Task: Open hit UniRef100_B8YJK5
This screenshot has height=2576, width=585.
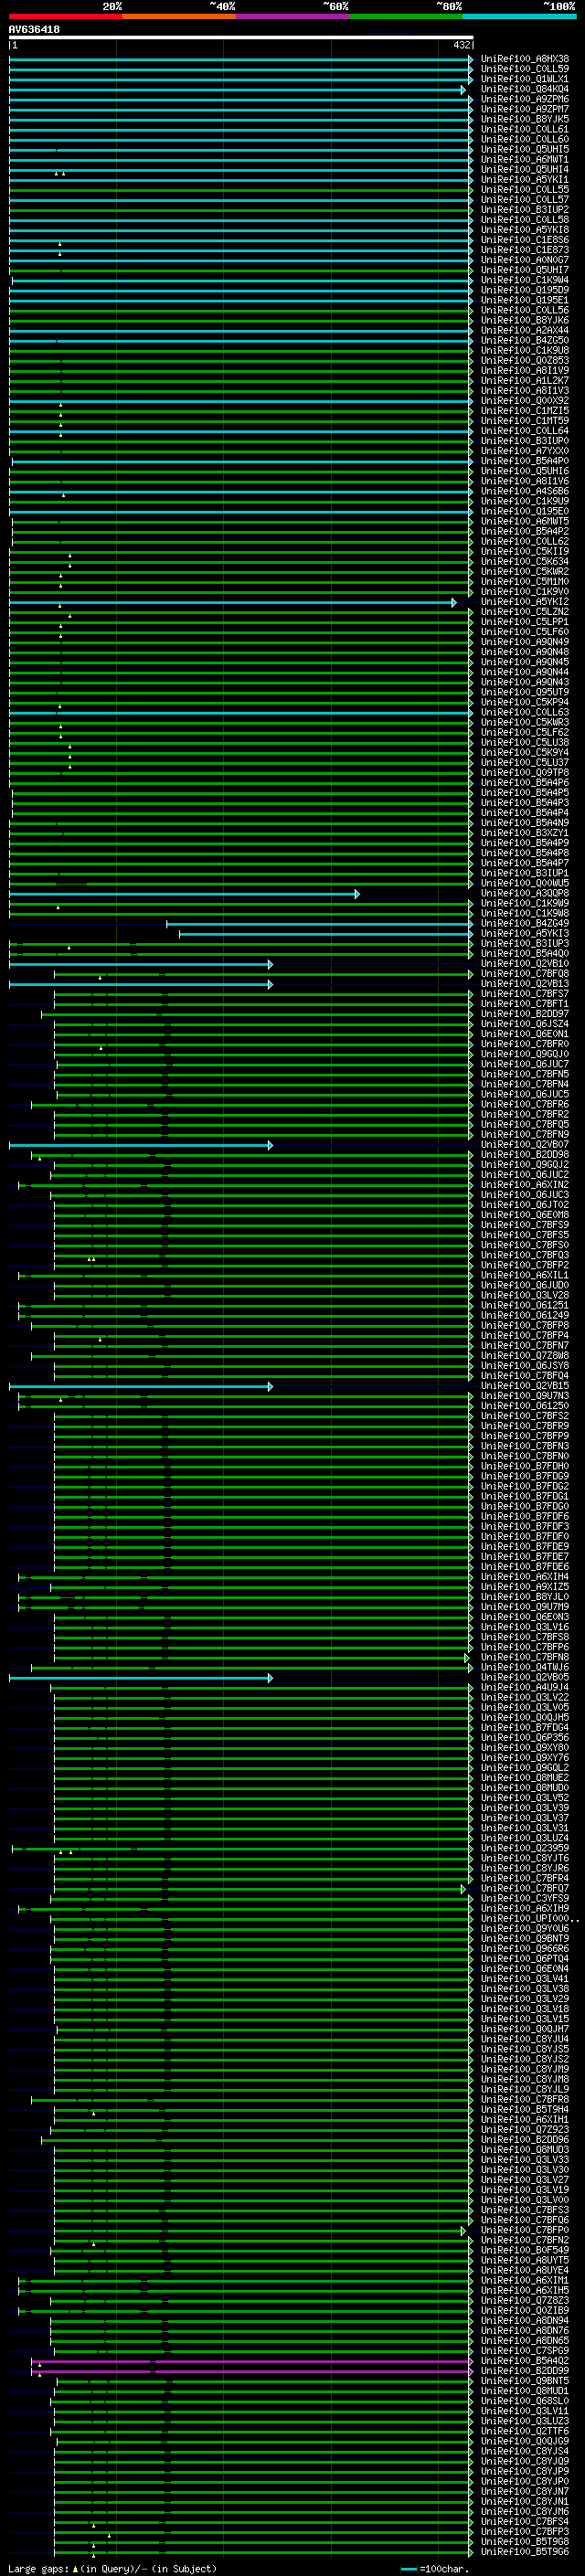Action: coord(524,119)
